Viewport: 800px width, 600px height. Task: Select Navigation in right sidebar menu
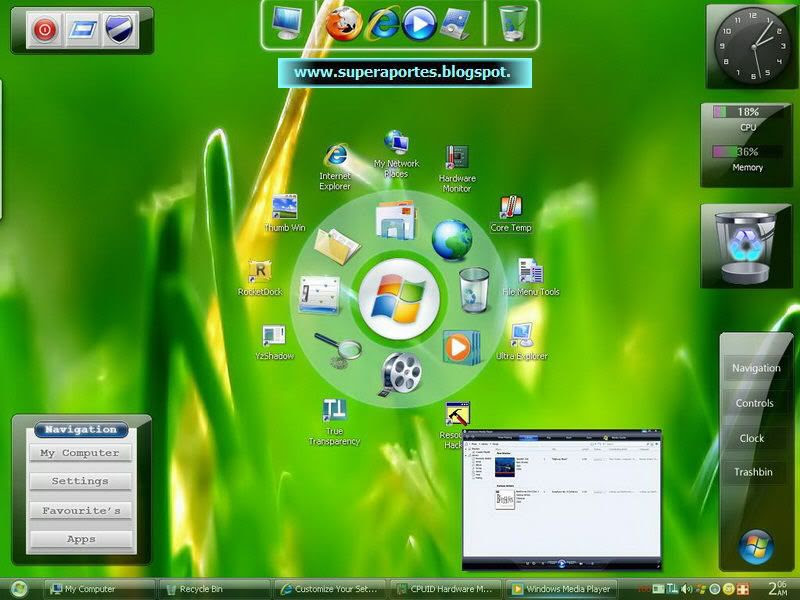click(x=756, y=368)
